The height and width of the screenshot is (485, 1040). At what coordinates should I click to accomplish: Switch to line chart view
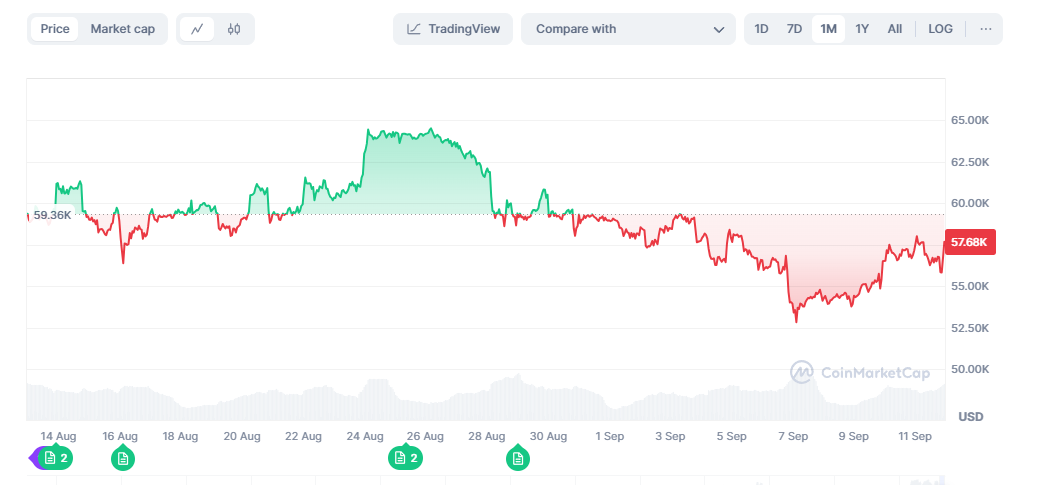(197, 29)
